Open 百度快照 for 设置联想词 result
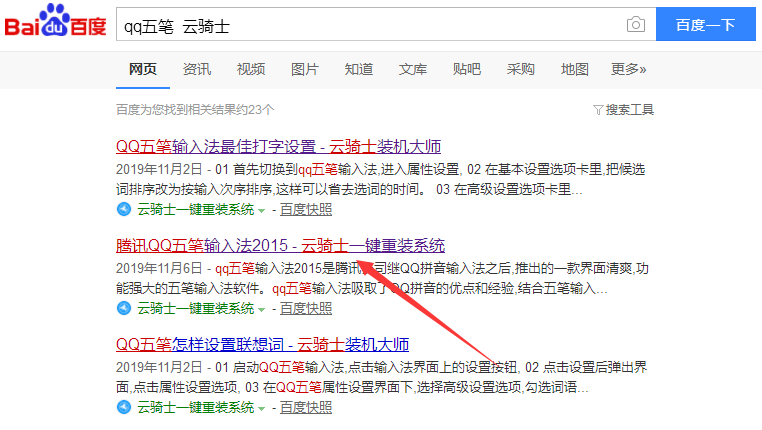 [306, 407]
